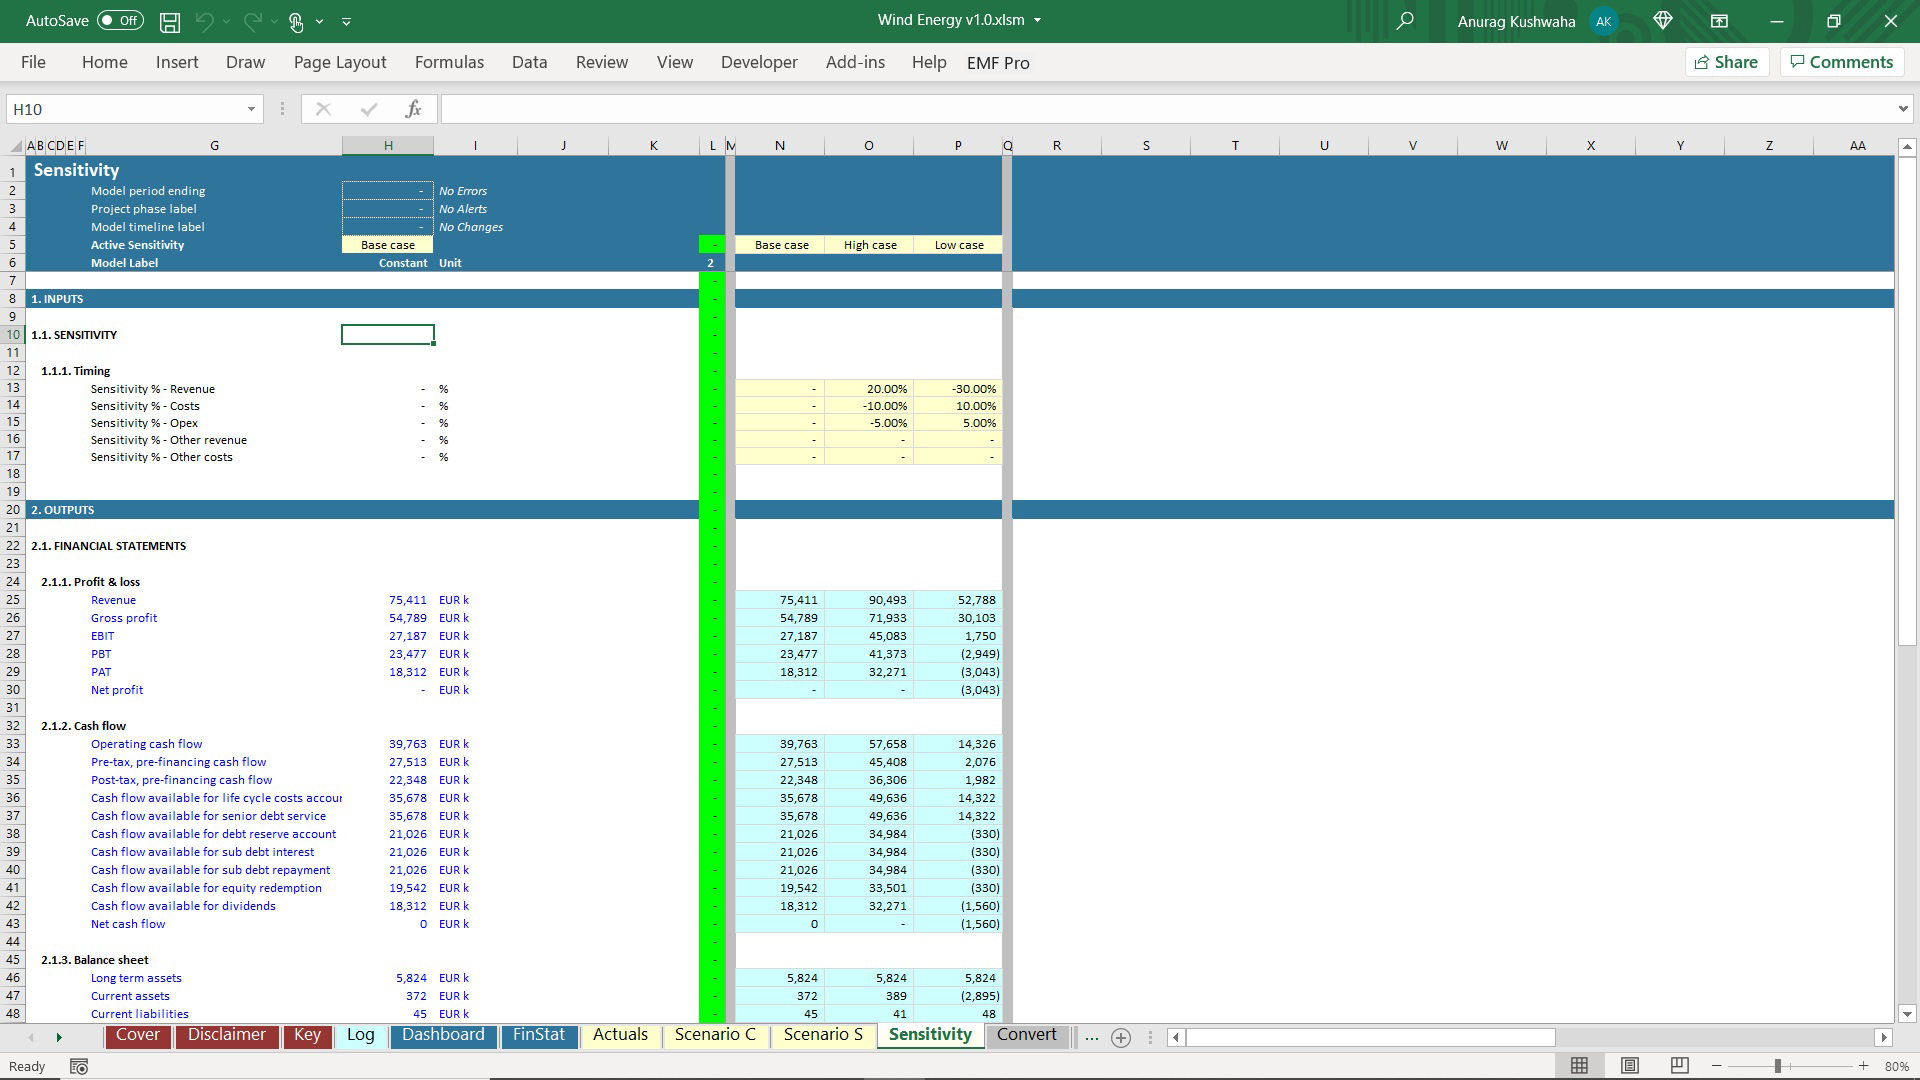Switch to Page Break Preview view icon
Image resolution: width=1920 pixels, height=1080 pixels.
(1680, 1066)
